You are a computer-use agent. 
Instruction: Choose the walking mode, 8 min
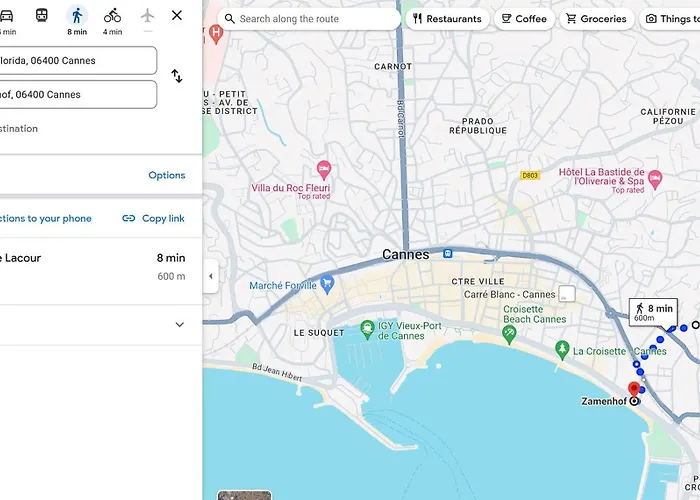point(77,16)
